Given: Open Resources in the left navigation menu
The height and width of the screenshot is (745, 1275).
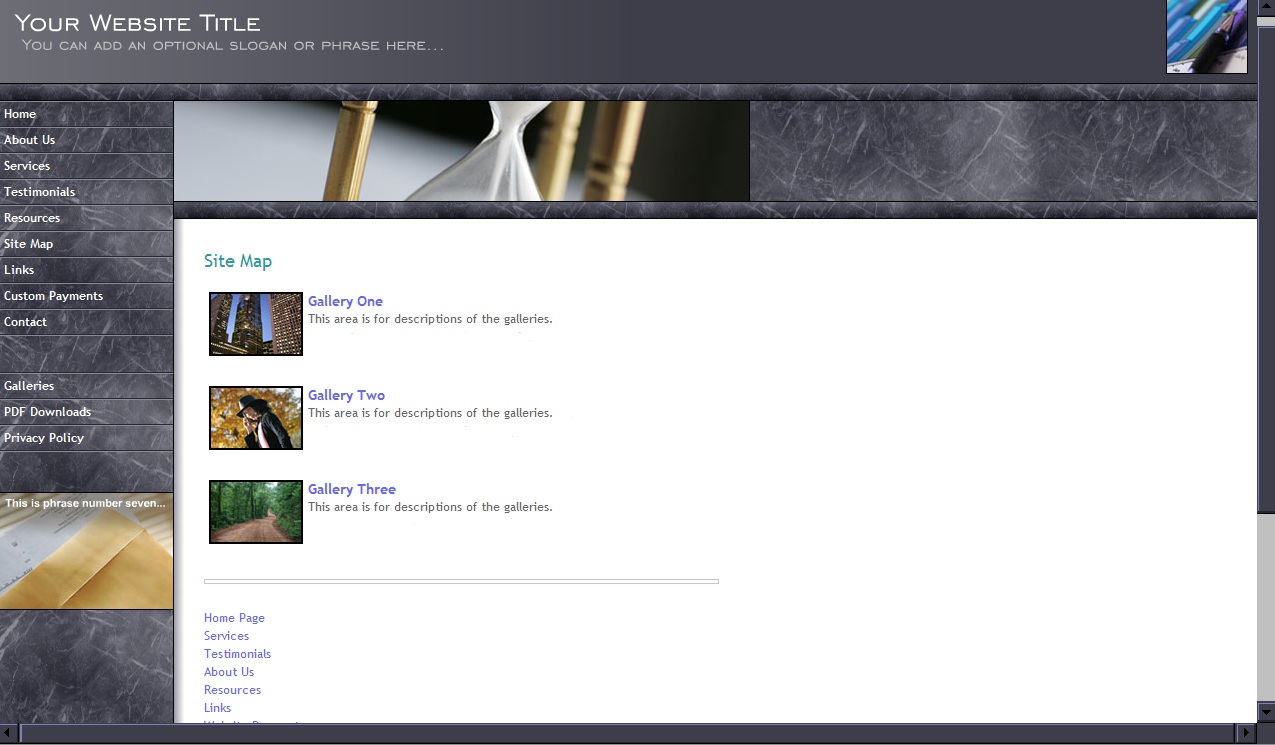Looking at the screenshot, I should coord(86,218).
